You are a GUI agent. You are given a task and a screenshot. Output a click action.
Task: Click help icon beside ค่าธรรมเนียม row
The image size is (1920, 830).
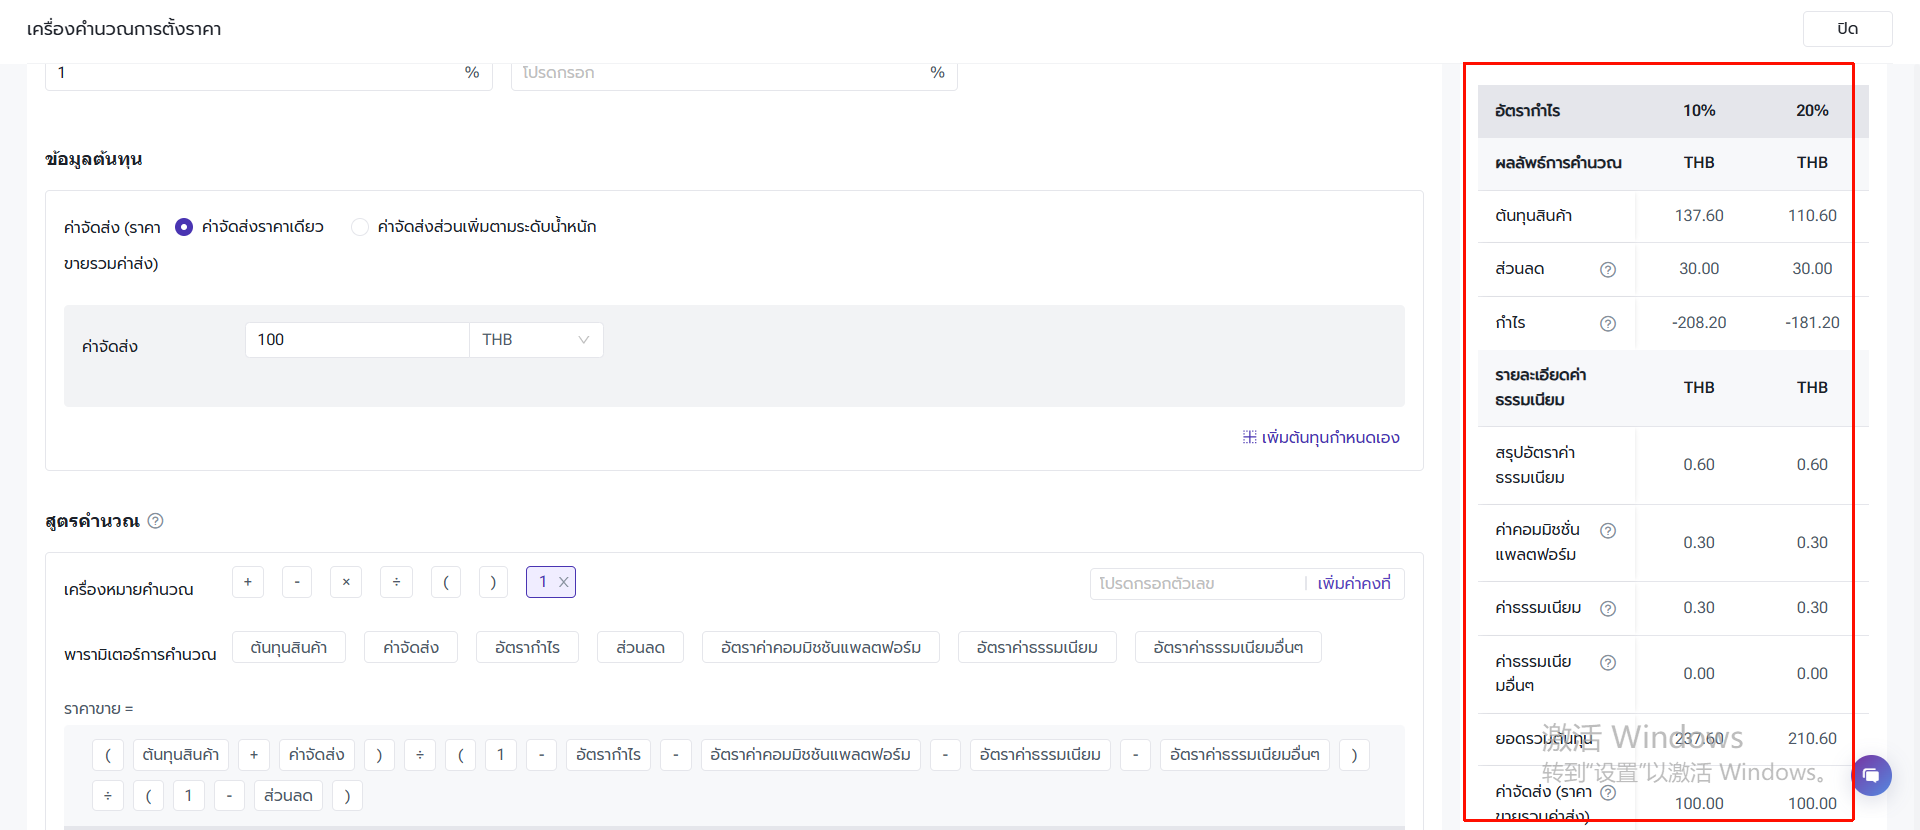[x=1607, y=608]
